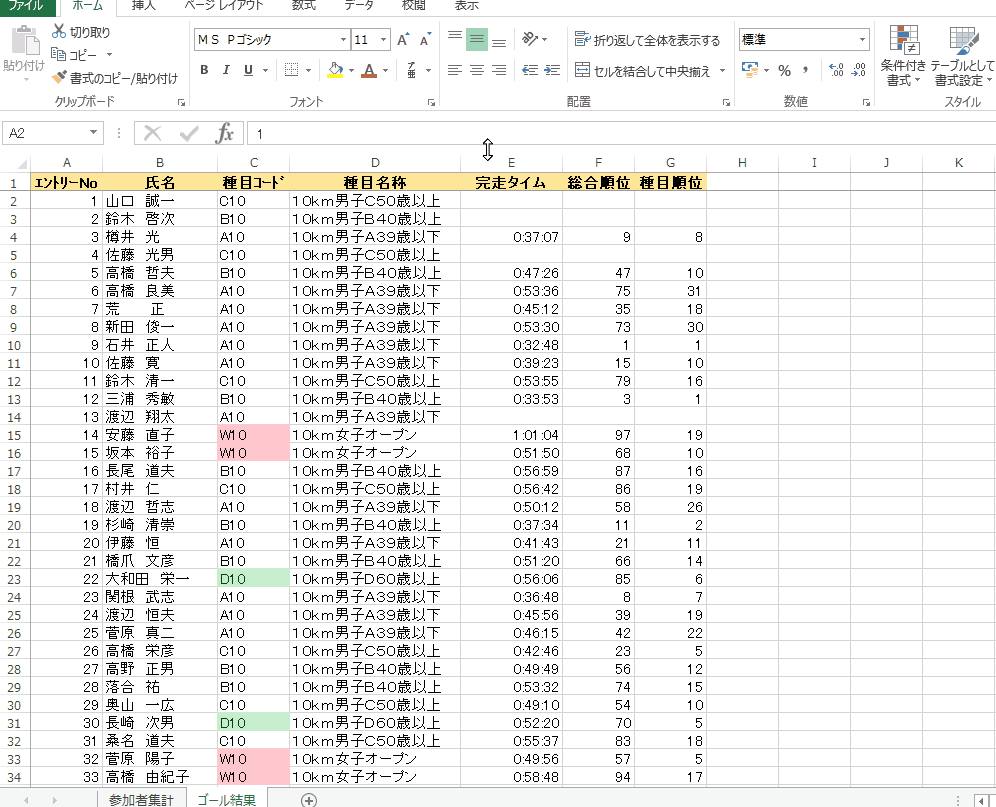Click the percent style icon
This screenshot has height=807, width=996.
pyautogui.click(x=785, y=70)
